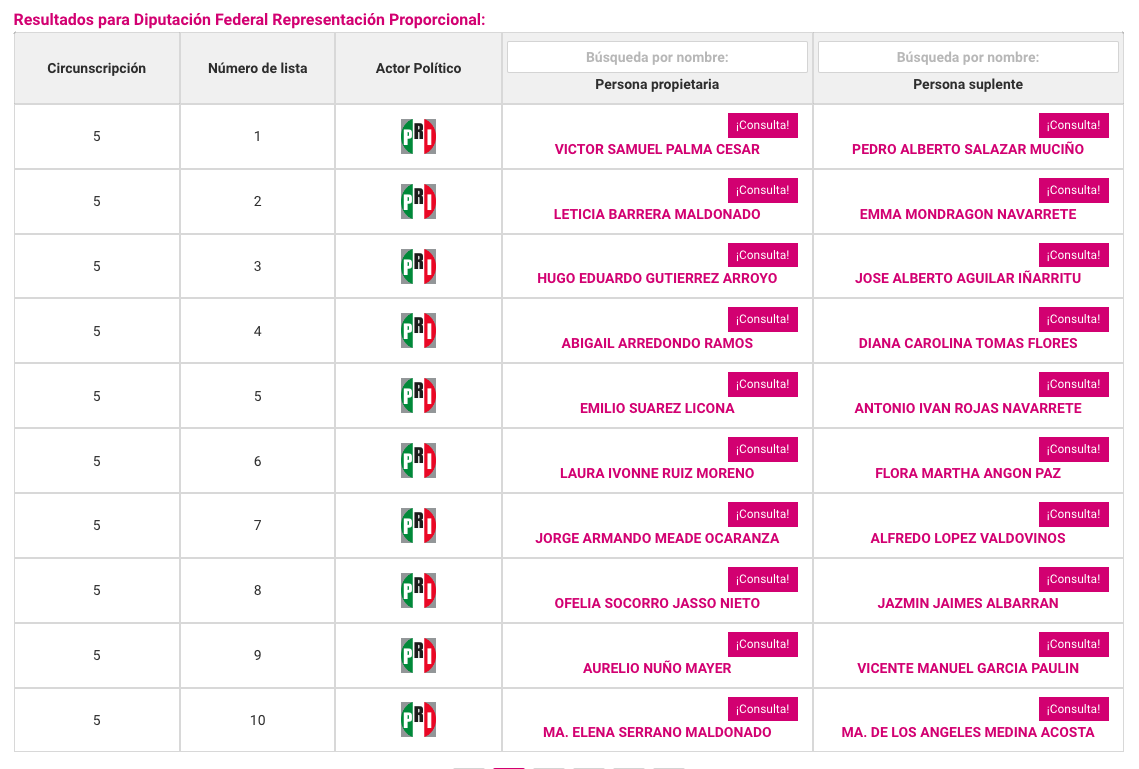1139x769 pixels.
Task: Click the PRI logo in list row 5
Action: (418, 396)
